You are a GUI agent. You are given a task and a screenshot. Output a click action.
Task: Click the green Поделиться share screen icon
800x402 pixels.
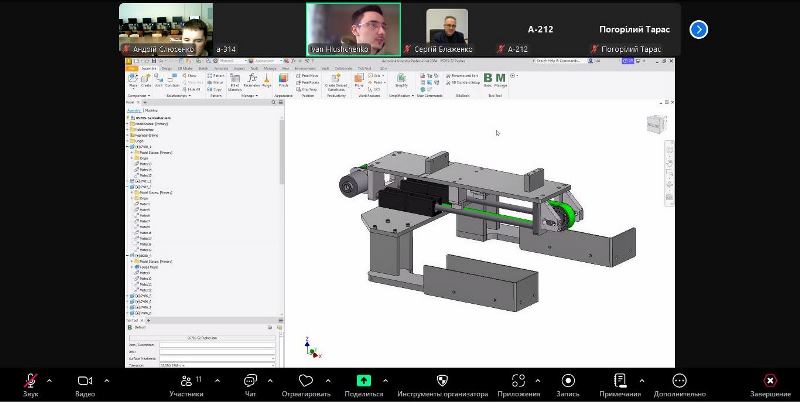coord(364,381)
